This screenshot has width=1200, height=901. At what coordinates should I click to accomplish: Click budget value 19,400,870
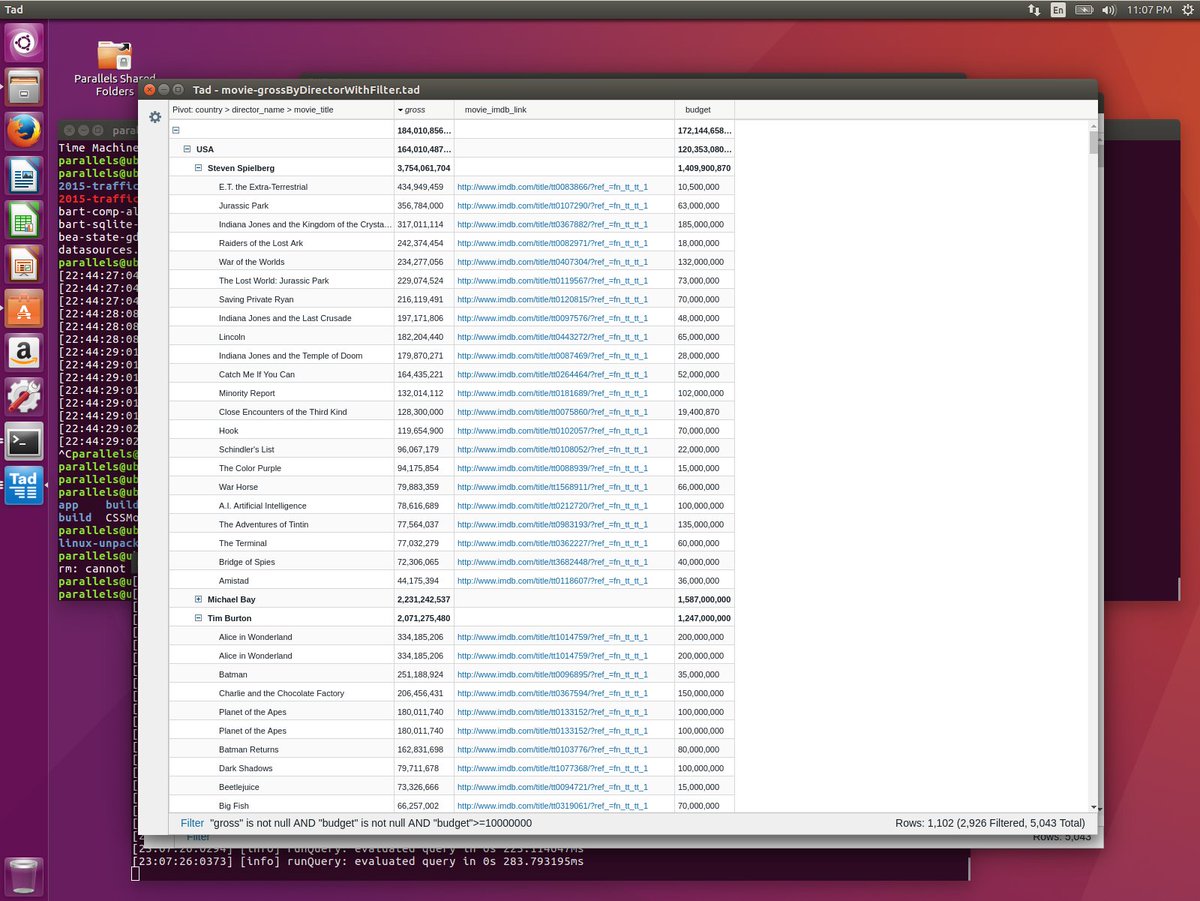coord(699,412)
